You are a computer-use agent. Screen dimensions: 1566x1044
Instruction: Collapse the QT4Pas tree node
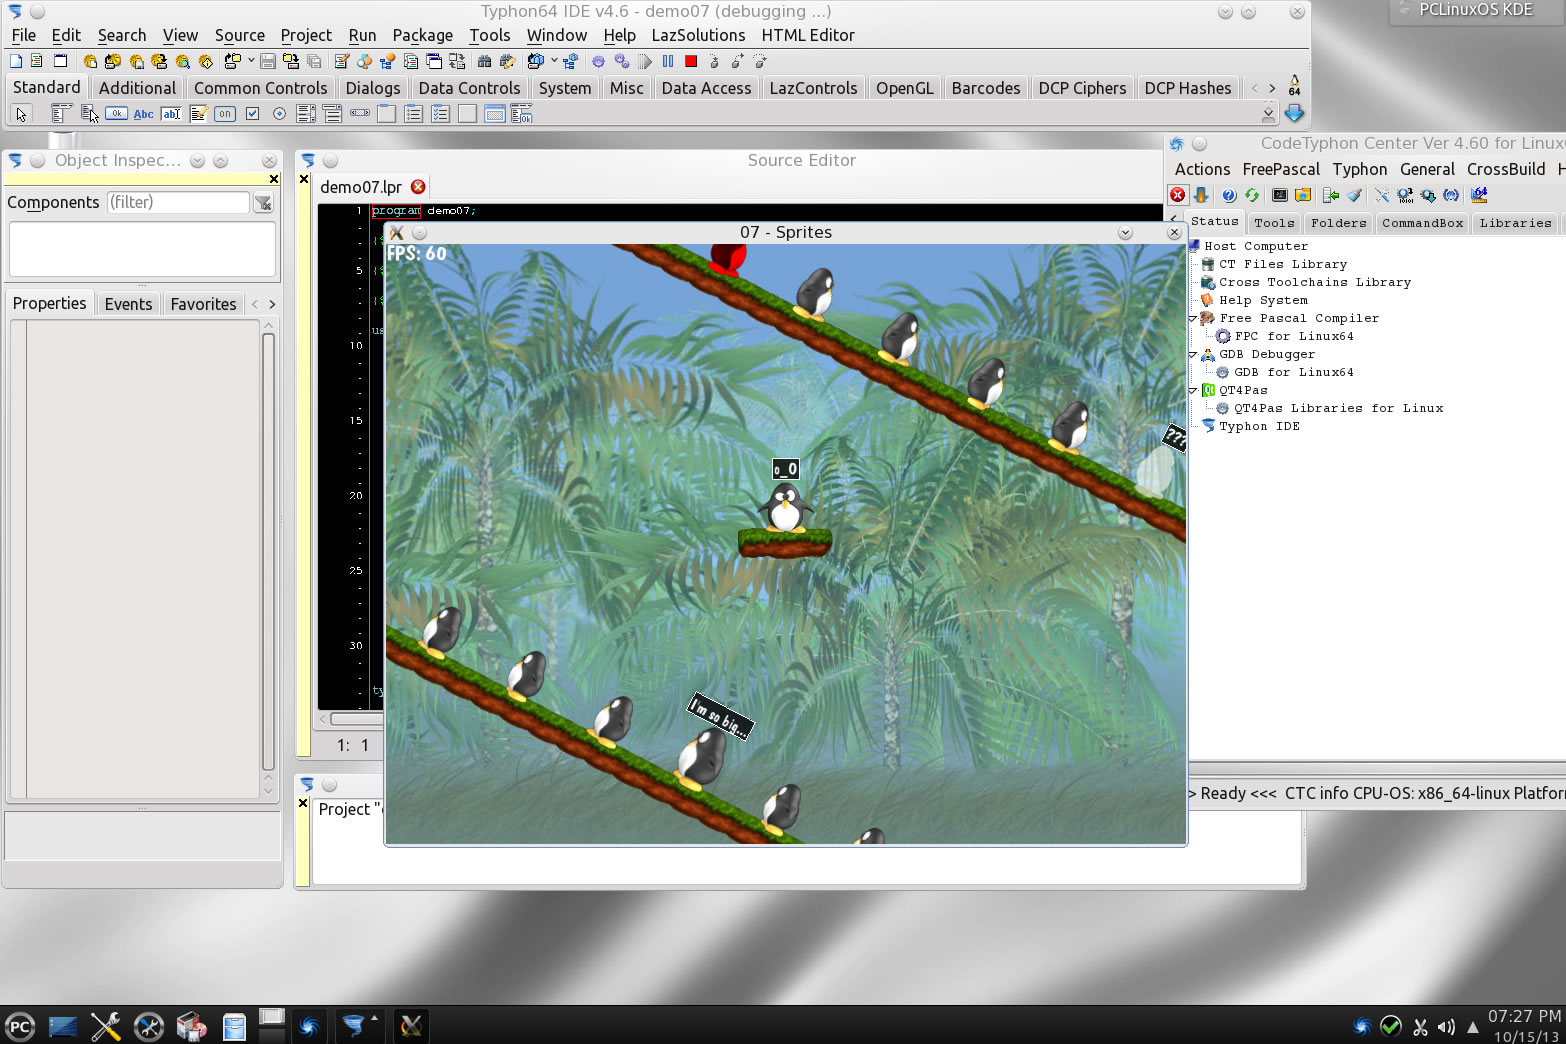click(1193, 390)
